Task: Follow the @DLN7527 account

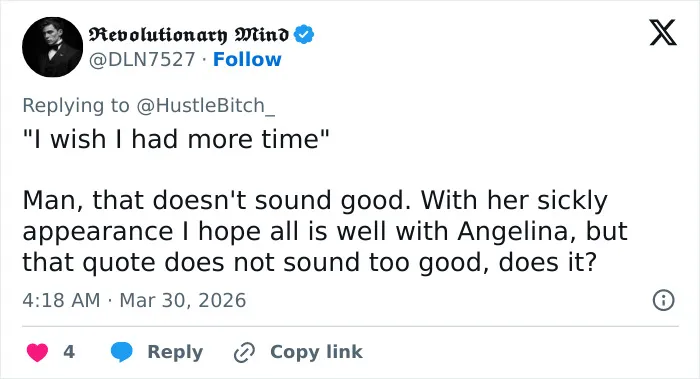Action: 247,59
